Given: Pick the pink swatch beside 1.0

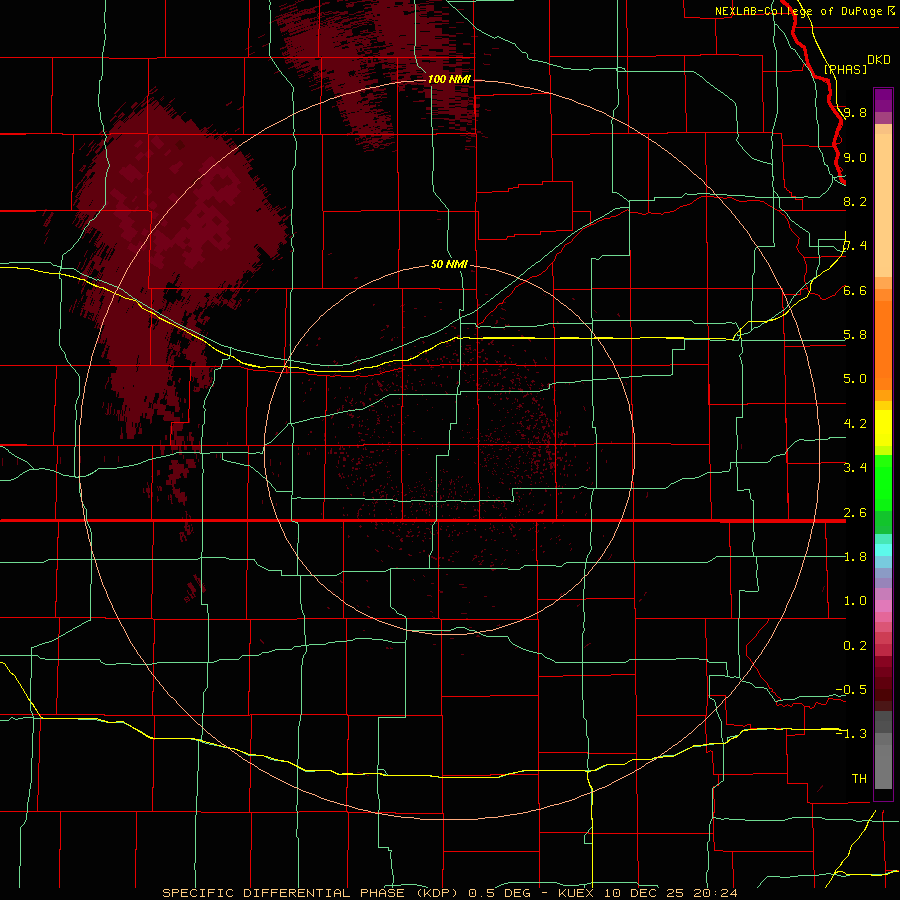Looking at the screenshot, I should coord(883,605).
